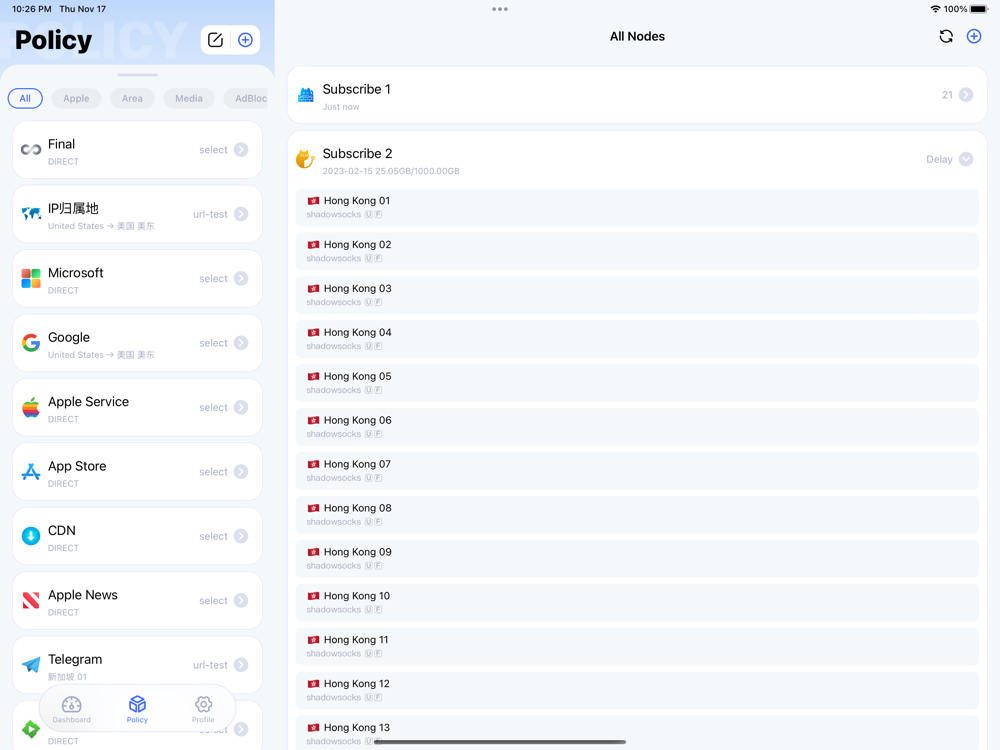Image resolution: width=1000 pixels, height=750 pixels.
Task: Choose the Hong Kong 13 node
Action: [636, 733]
